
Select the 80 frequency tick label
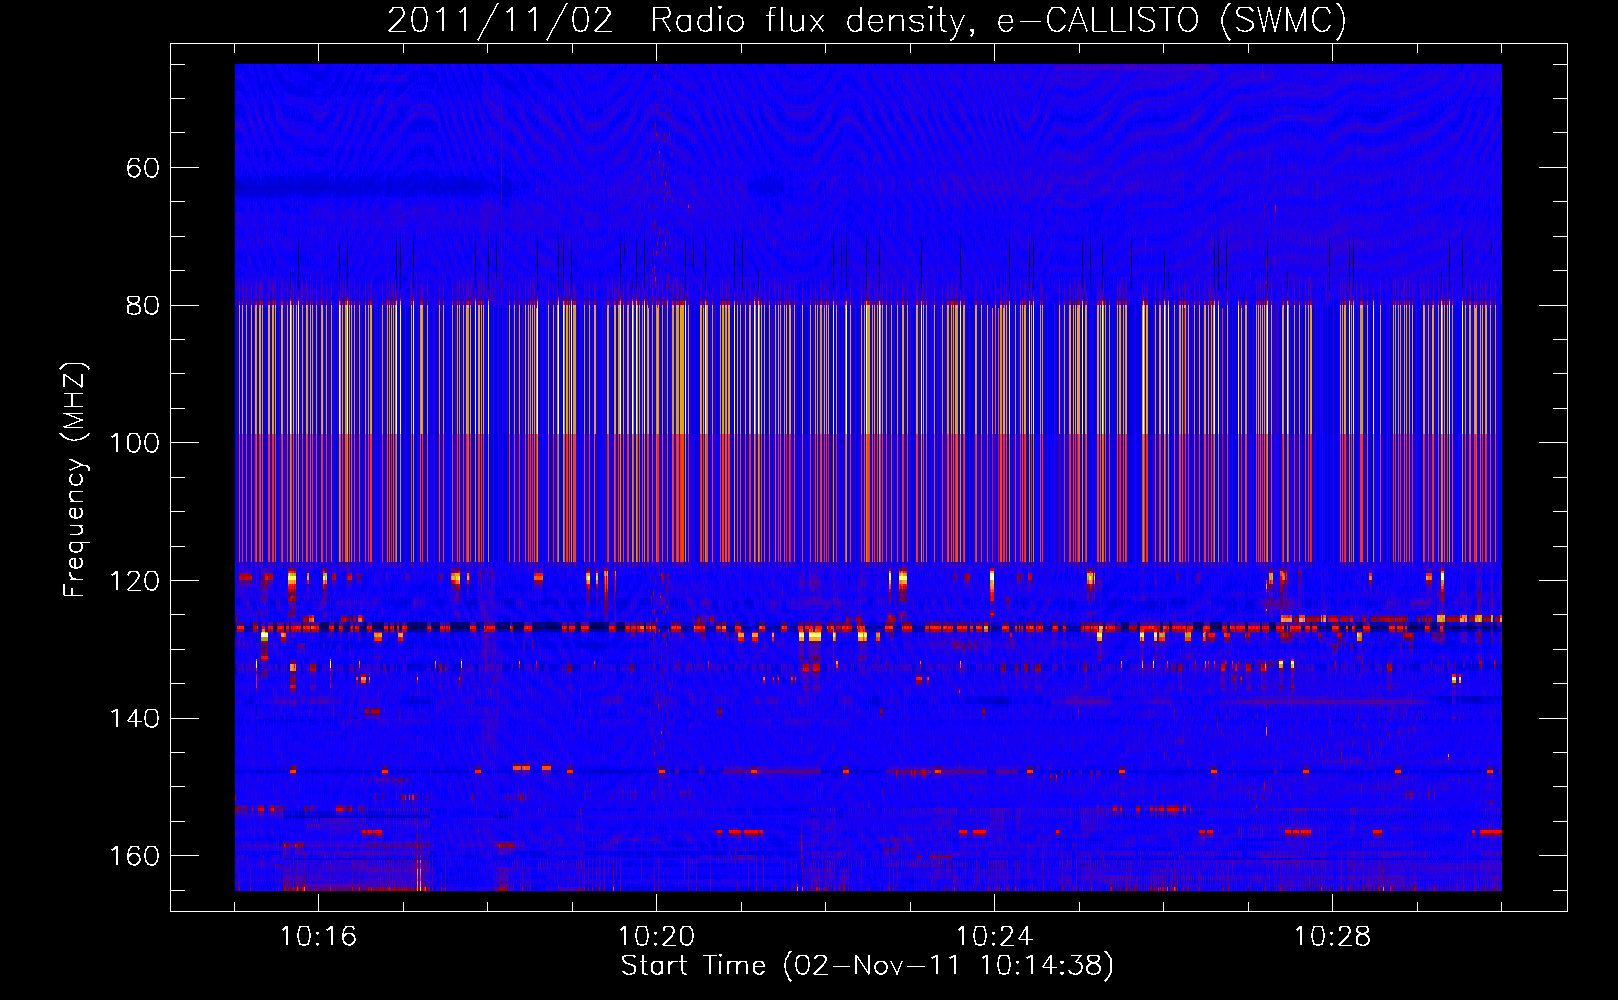(x=142, y=305)
